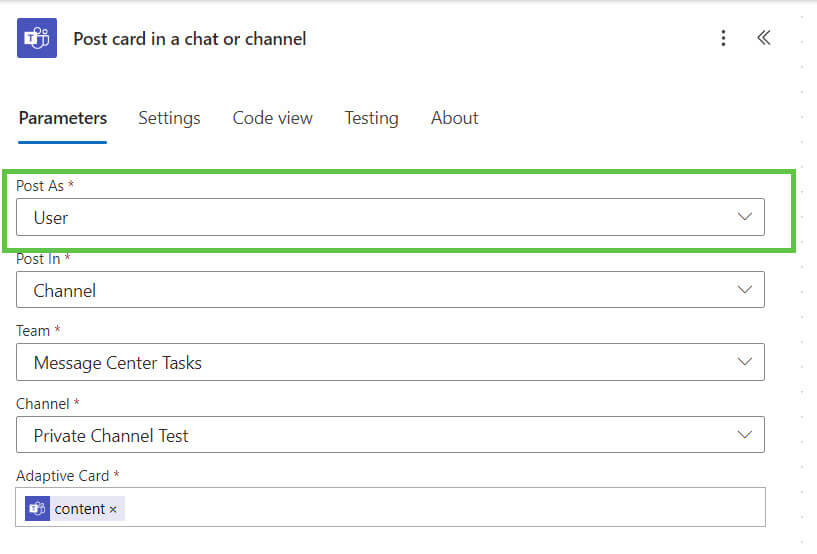
Task: Select the Parameters tab
Action: click(x=63, y=118)
